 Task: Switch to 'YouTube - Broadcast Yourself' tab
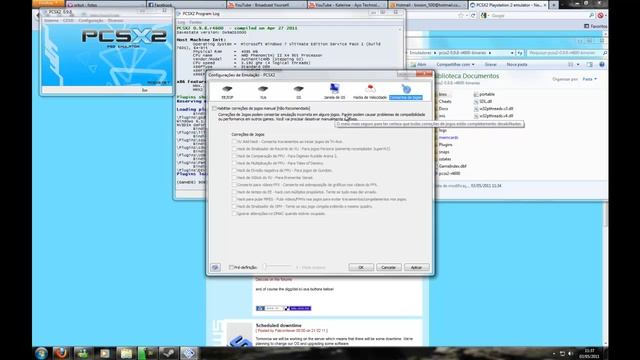267,5
